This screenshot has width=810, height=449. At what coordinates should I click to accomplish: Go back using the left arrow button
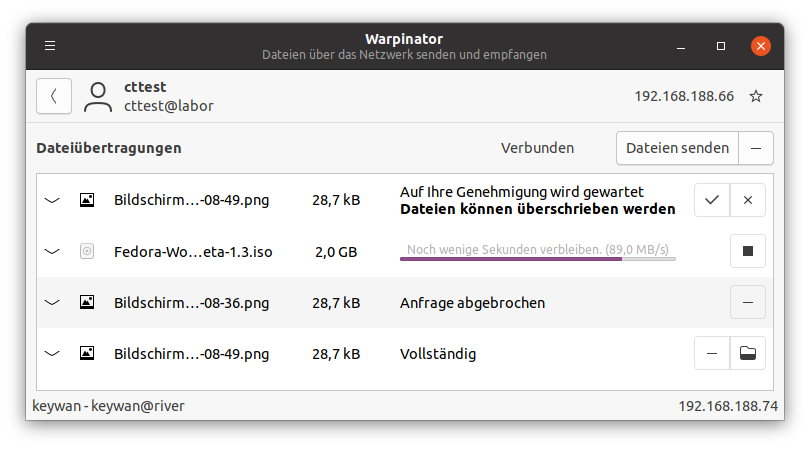point(54,96)
